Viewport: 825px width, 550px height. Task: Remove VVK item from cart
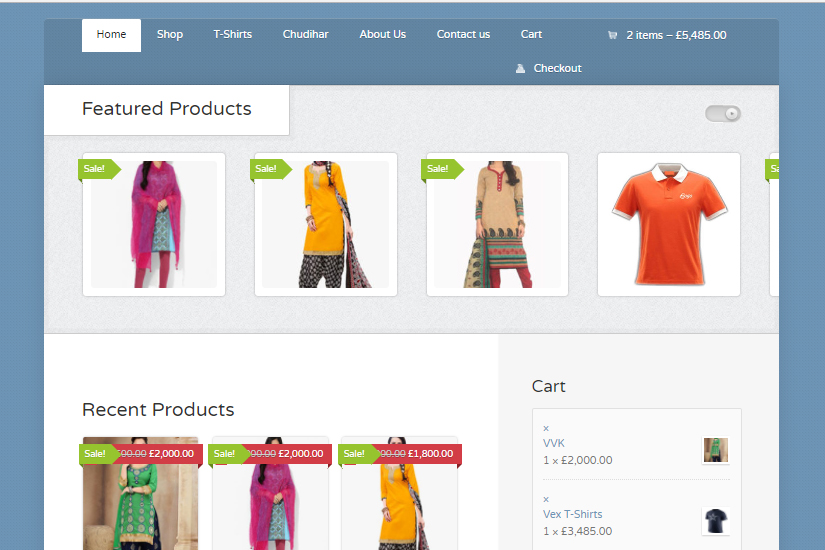click(x=546, y=428)
